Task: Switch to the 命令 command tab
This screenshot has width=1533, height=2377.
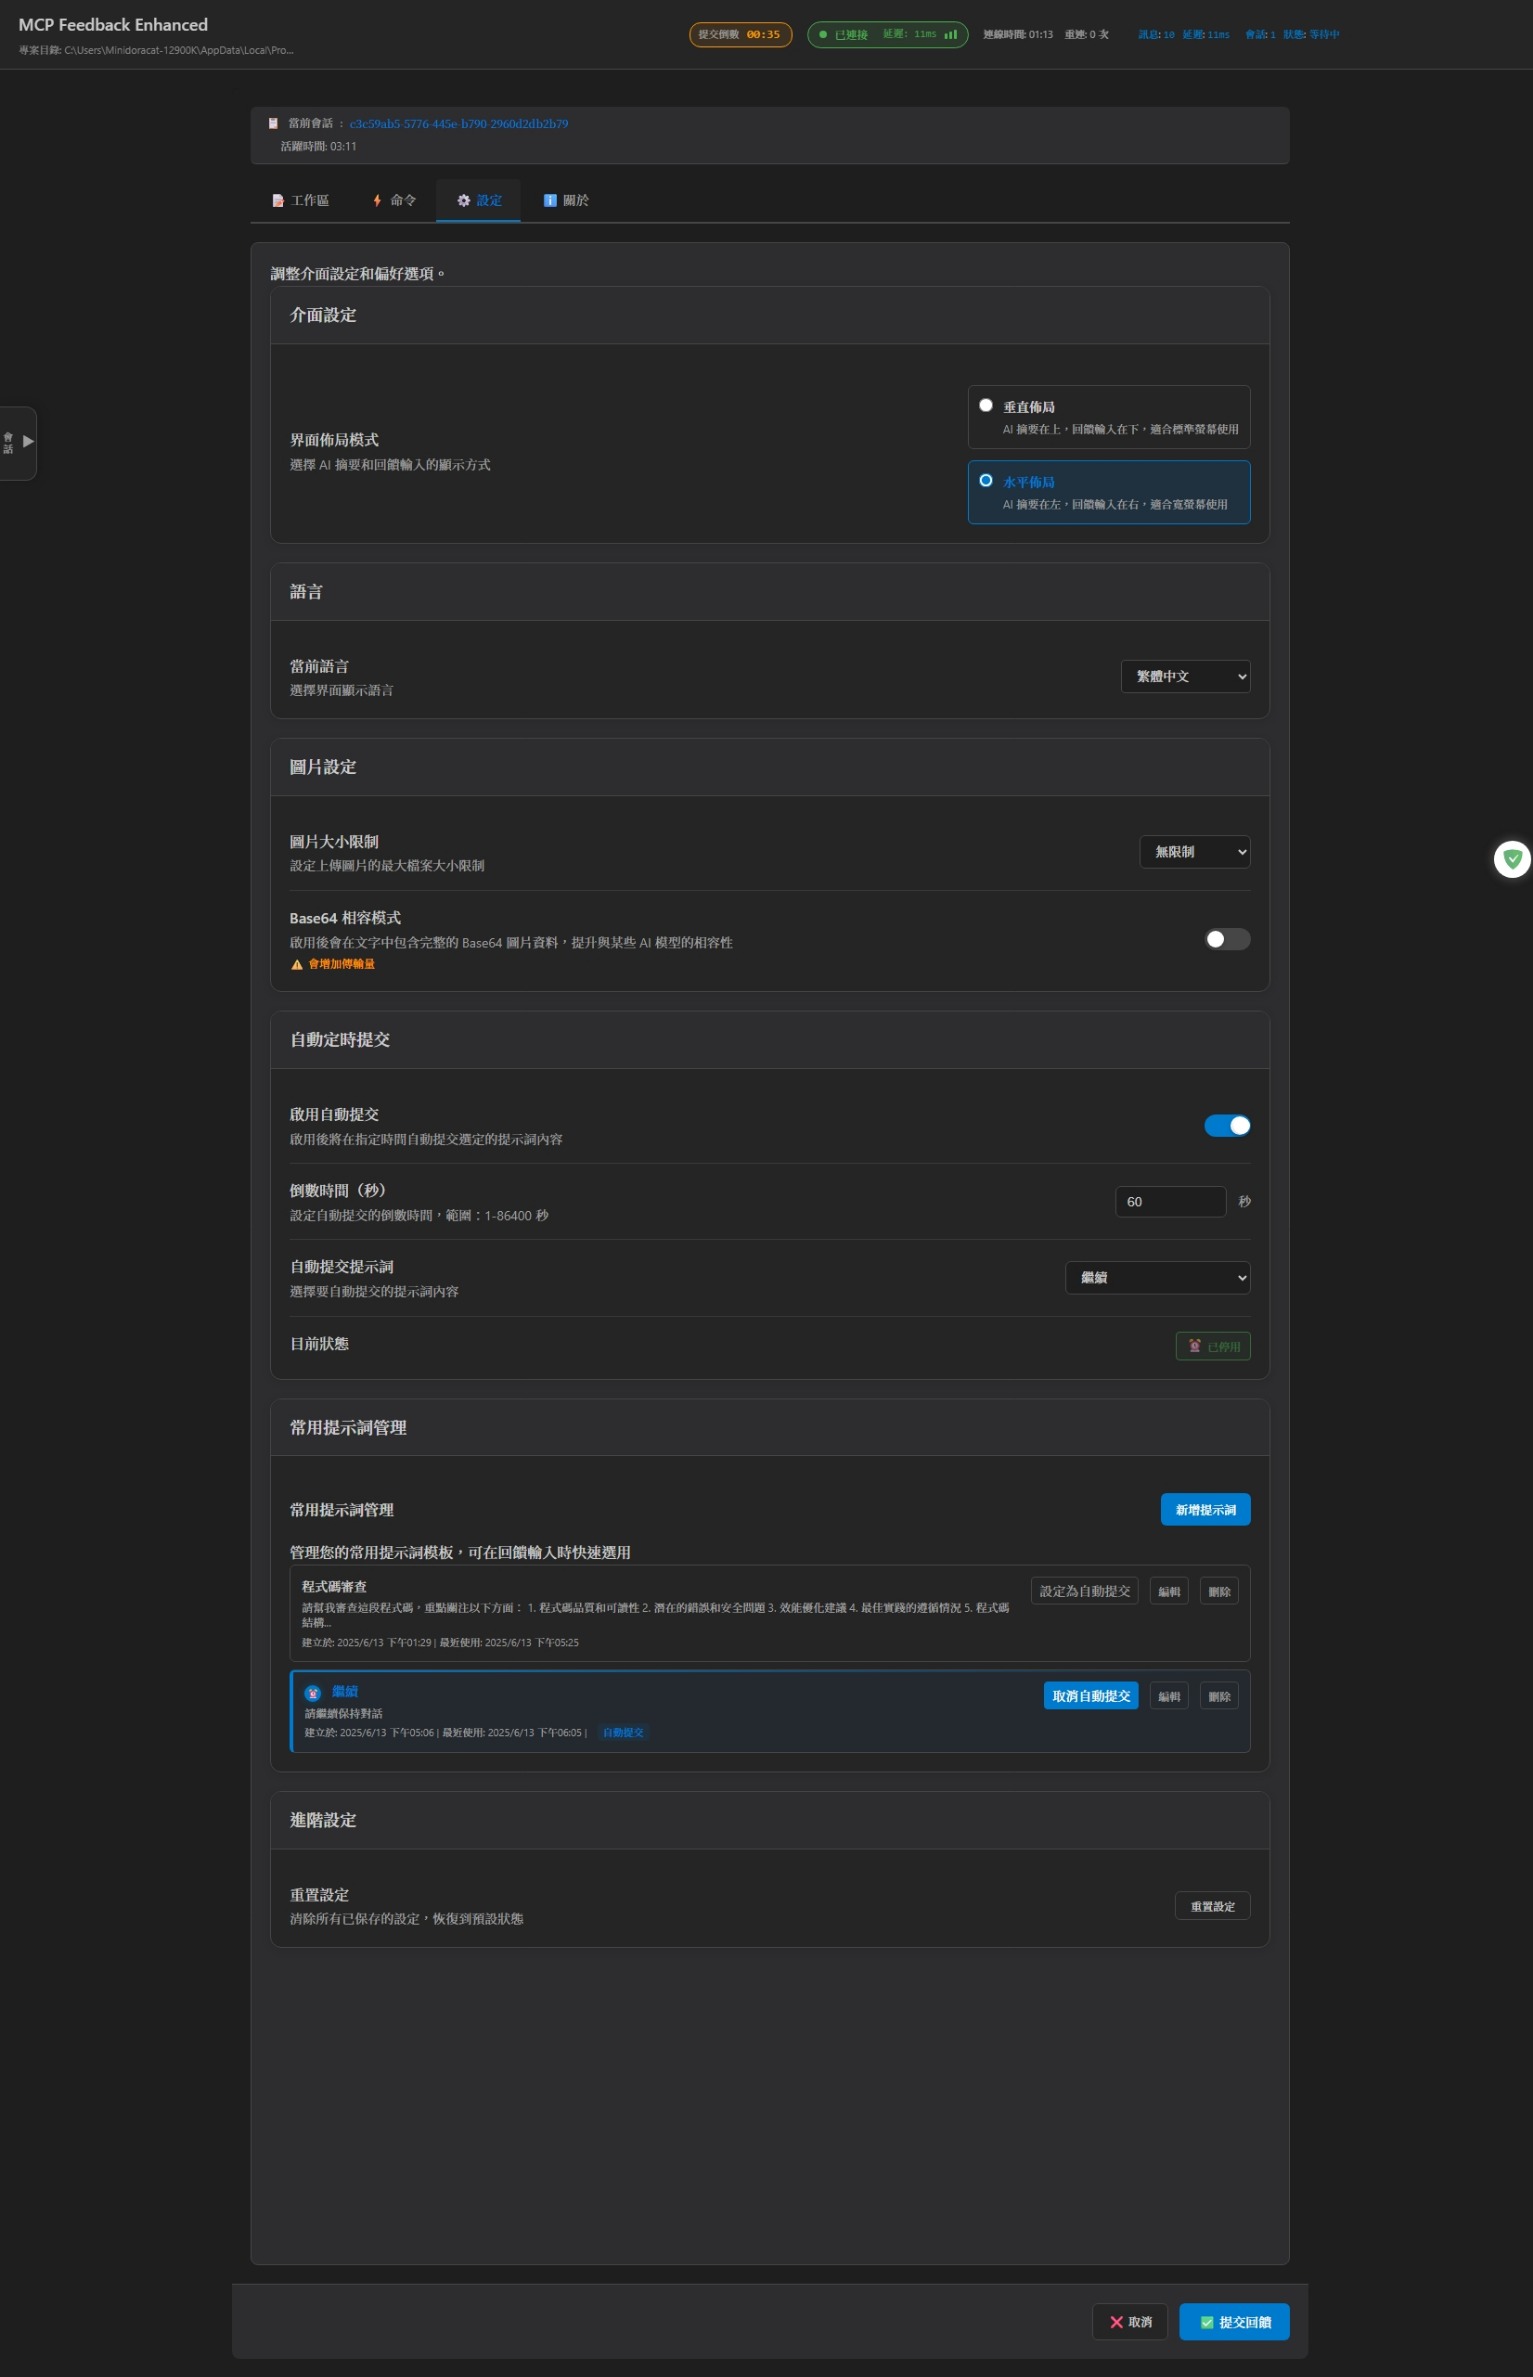Action: pyautogui.click(x=394, y=200)
